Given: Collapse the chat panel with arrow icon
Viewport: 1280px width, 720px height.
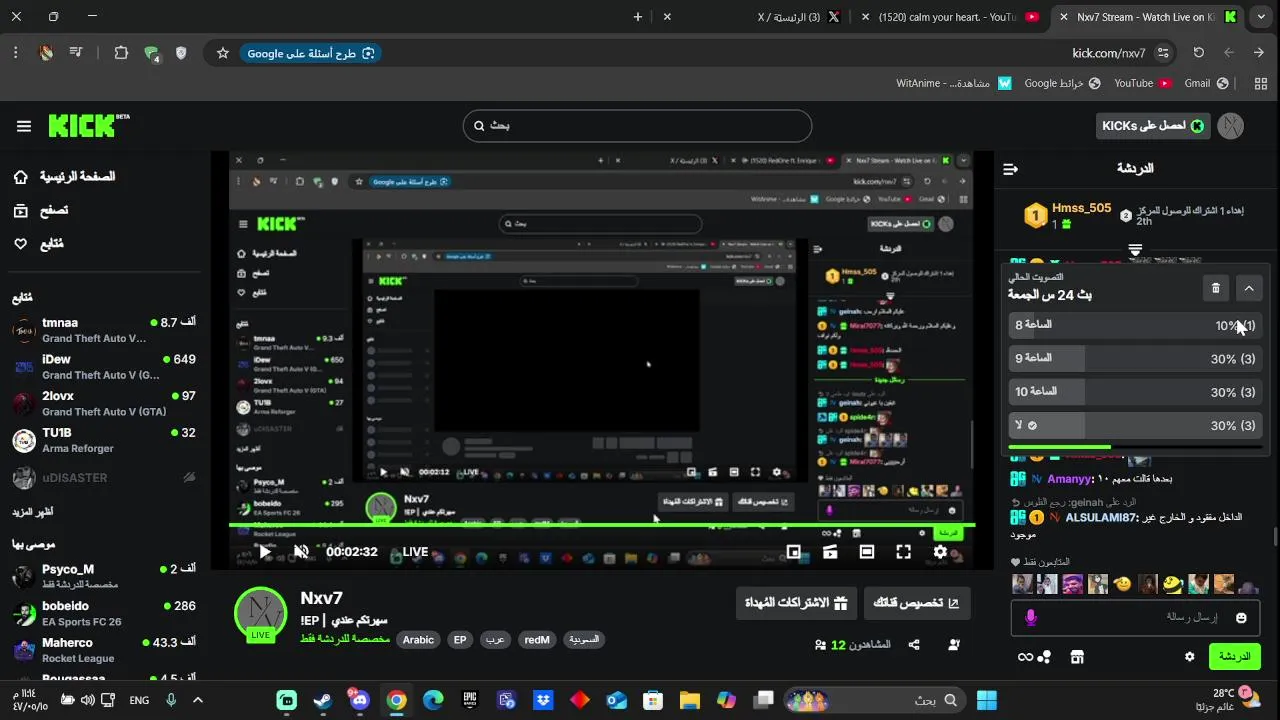Looking at the screenshot, I should [x=1010, y=169].
